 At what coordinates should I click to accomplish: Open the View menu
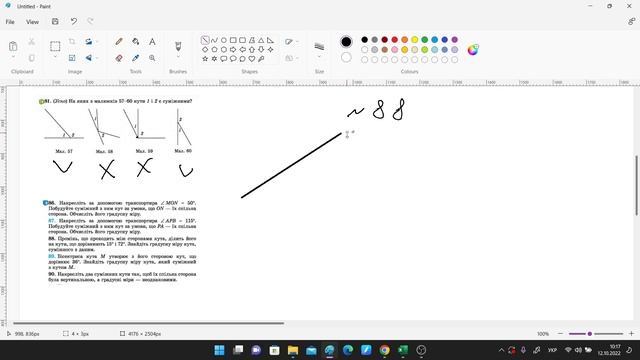pyautogui.click(x=32, y=22)
